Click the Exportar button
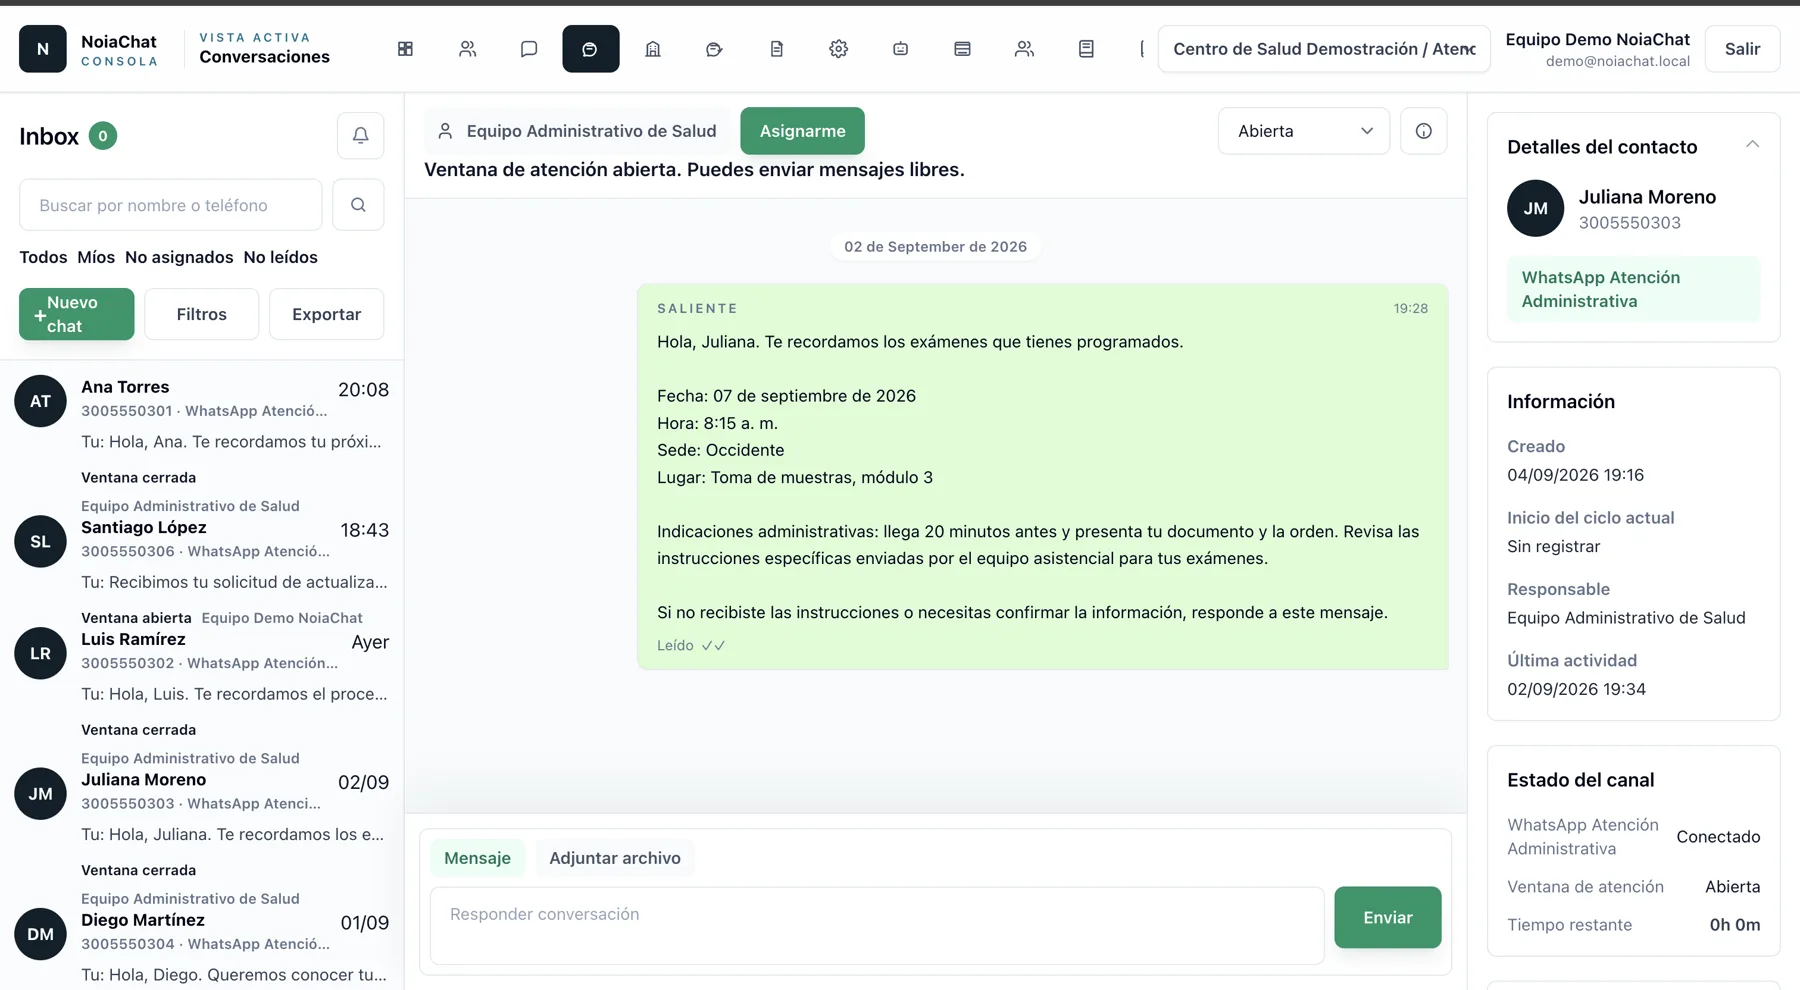1800x990 pixels. click(326, 314)
